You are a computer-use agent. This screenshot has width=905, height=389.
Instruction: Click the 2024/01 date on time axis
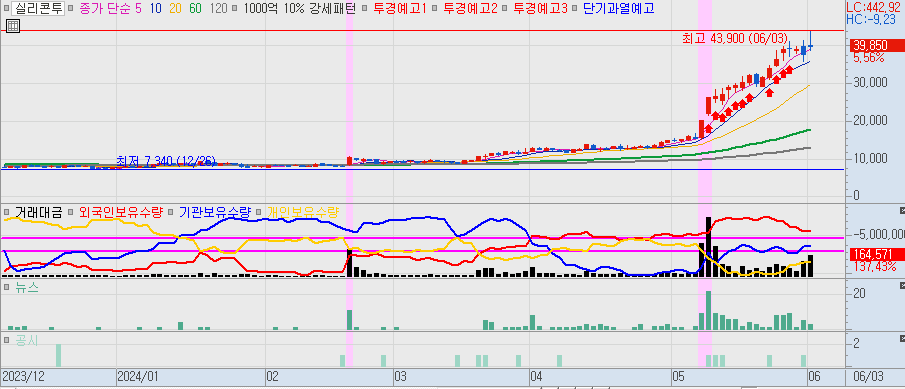tap(137, 377)
